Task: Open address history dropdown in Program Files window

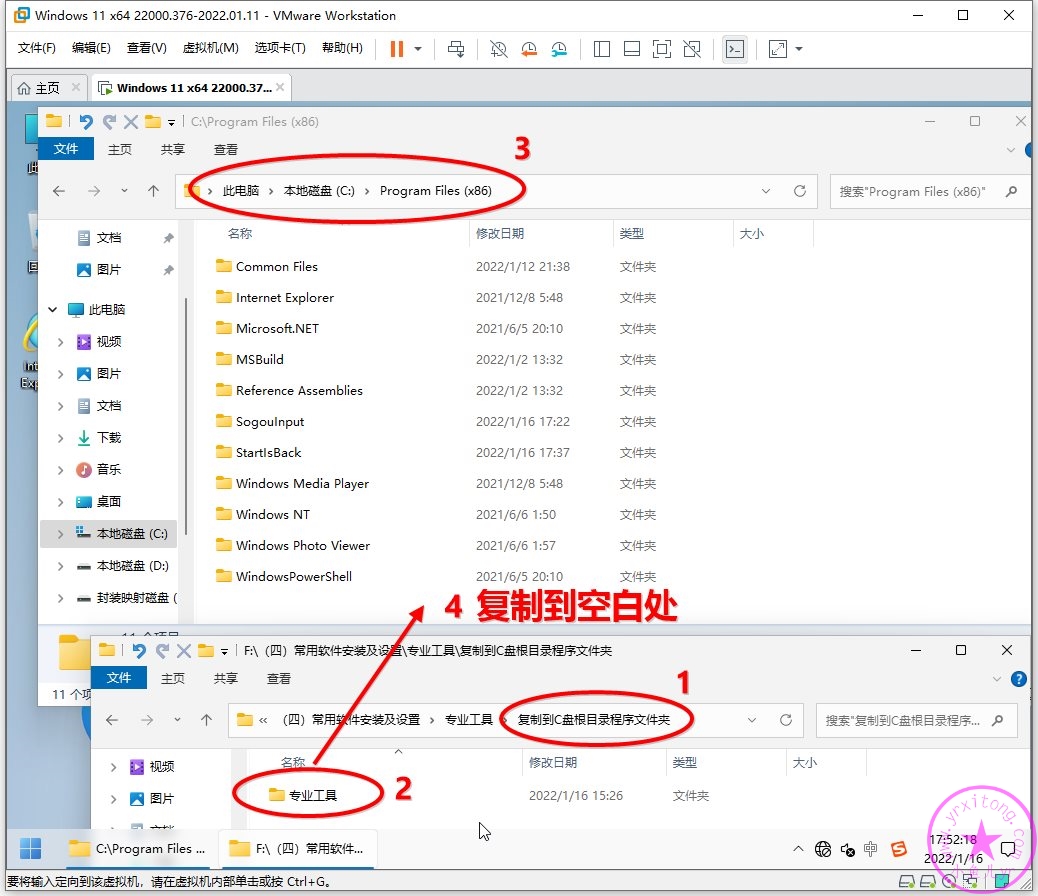Action: [x=766, y=191]
